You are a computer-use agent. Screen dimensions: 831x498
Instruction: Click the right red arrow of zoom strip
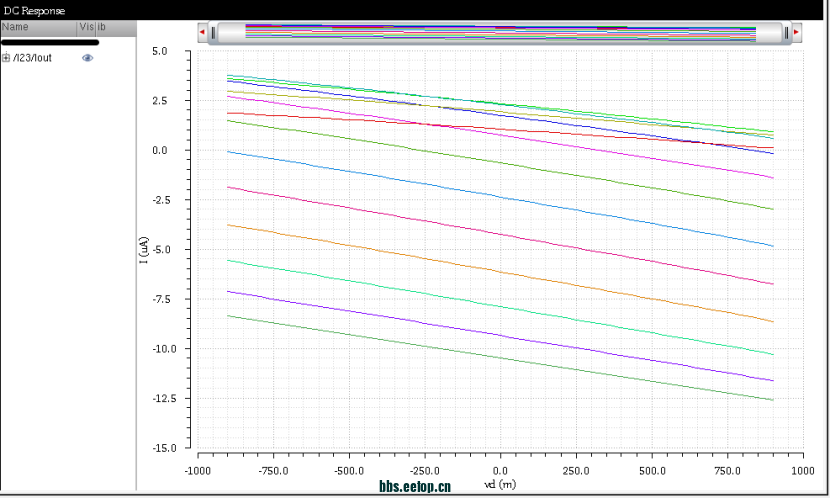pos(796,32)
